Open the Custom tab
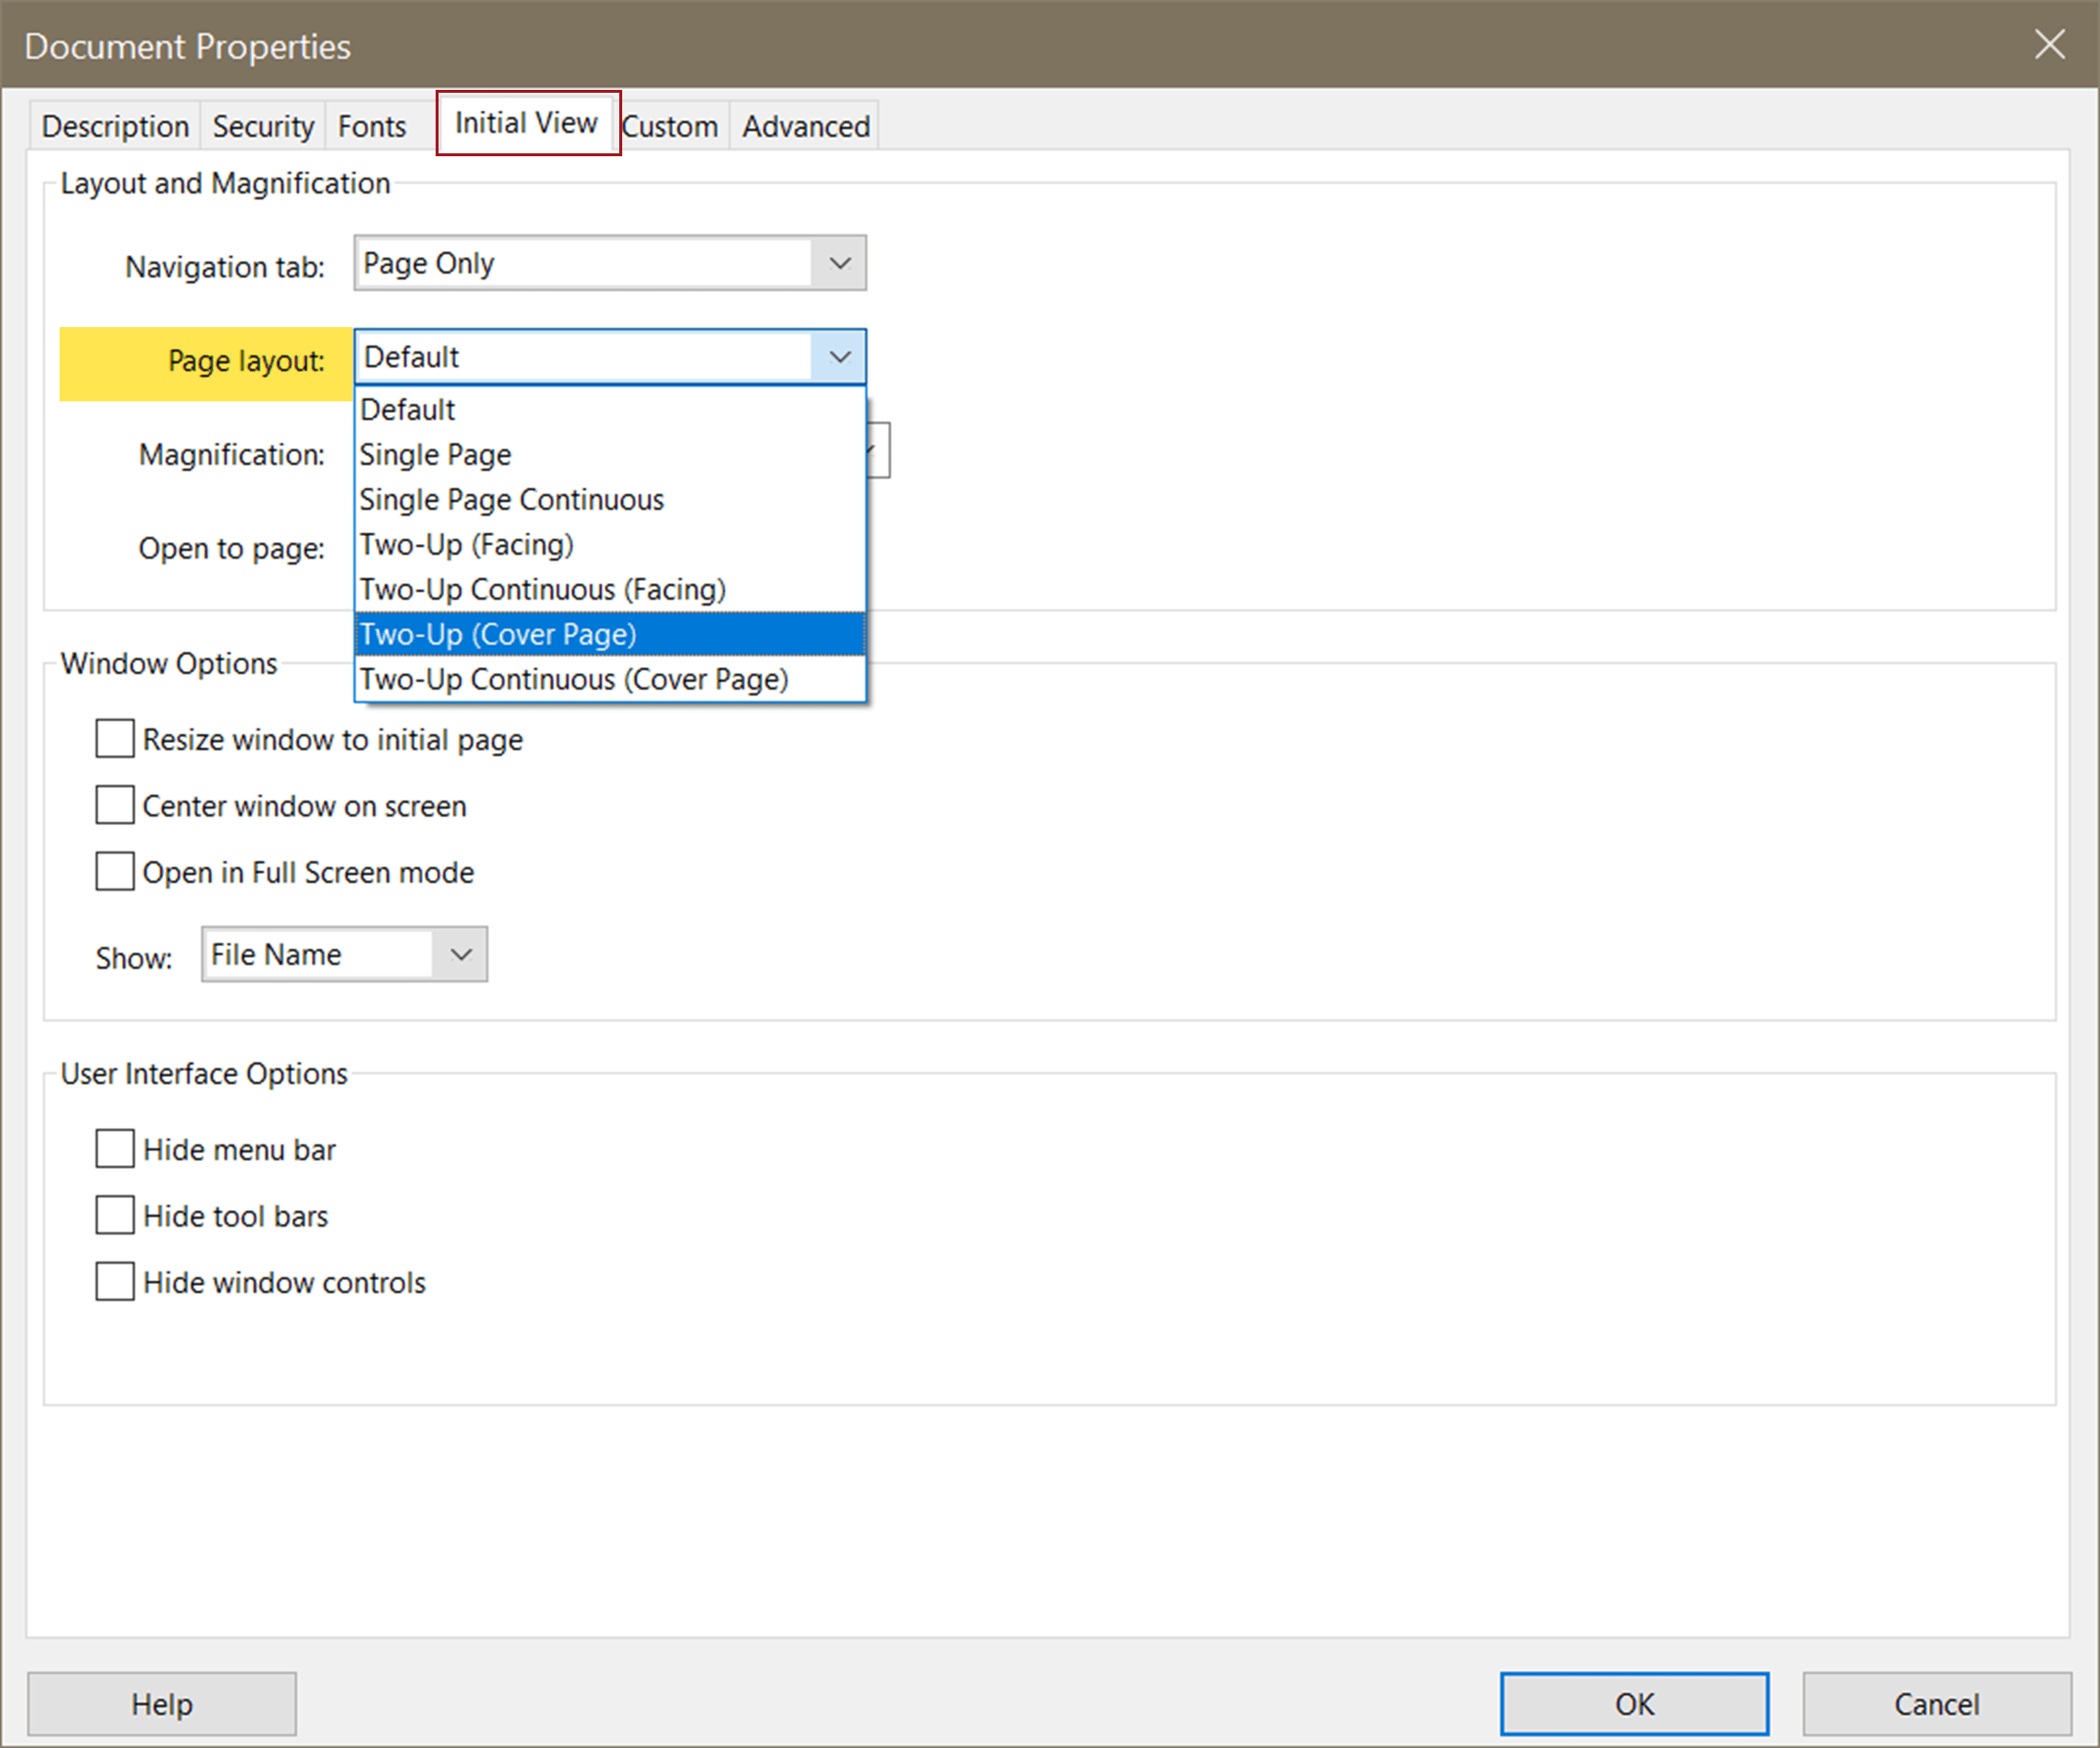The image size is (2100, 1748). [x=670, y=124]
